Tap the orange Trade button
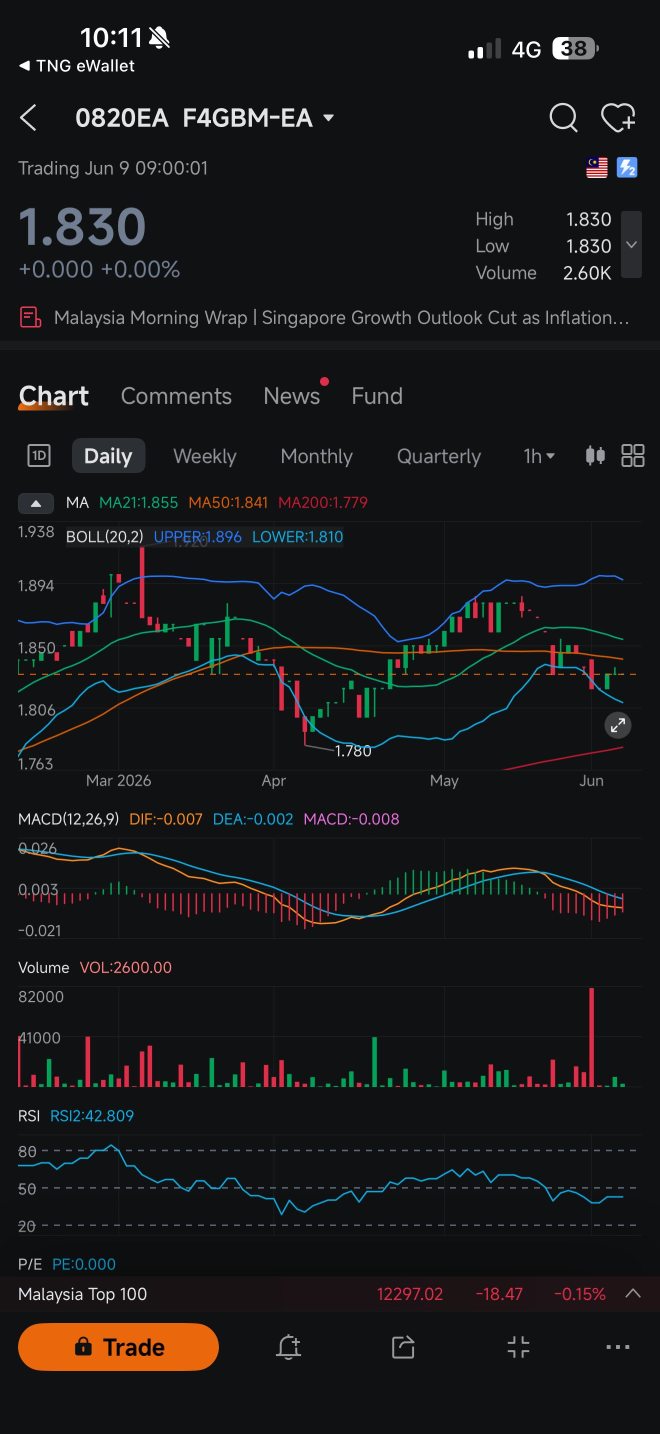The height and width of the screenshot is (1434, 660). click(x=118, y=1347)
